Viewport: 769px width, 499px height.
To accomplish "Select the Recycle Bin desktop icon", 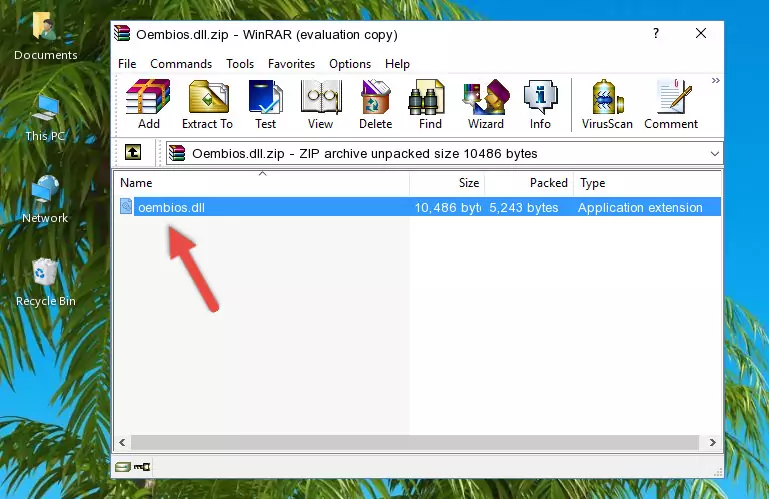I will [x=46, y=283].
